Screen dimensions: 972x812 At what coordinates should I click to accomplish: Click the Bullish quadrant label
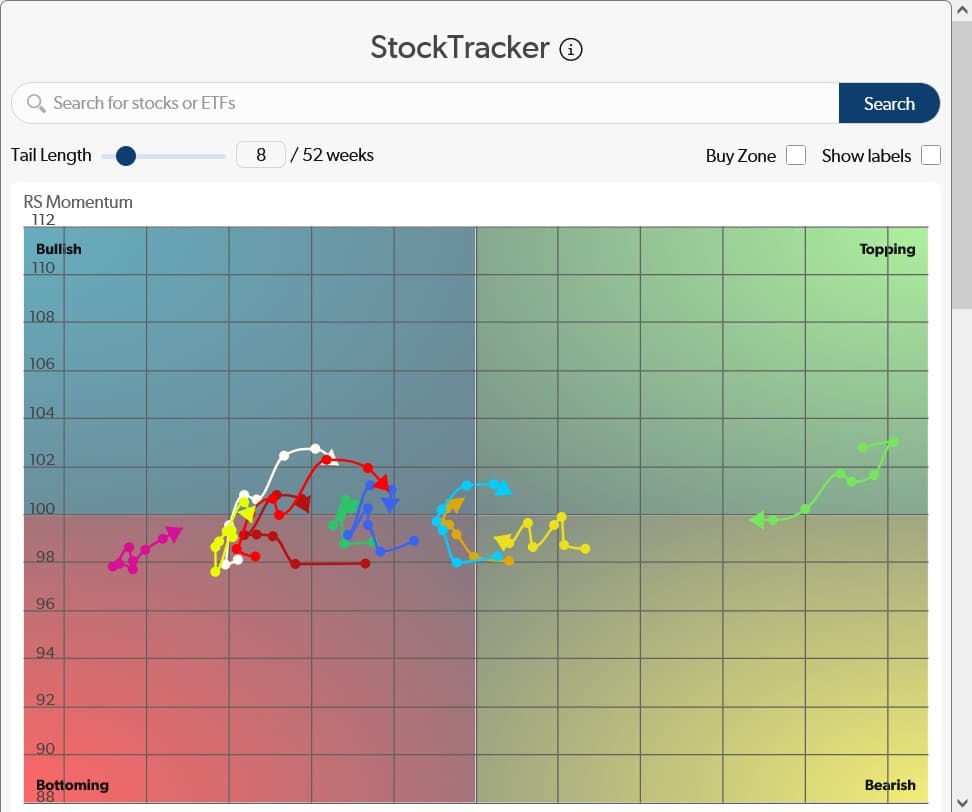(59, 249)
